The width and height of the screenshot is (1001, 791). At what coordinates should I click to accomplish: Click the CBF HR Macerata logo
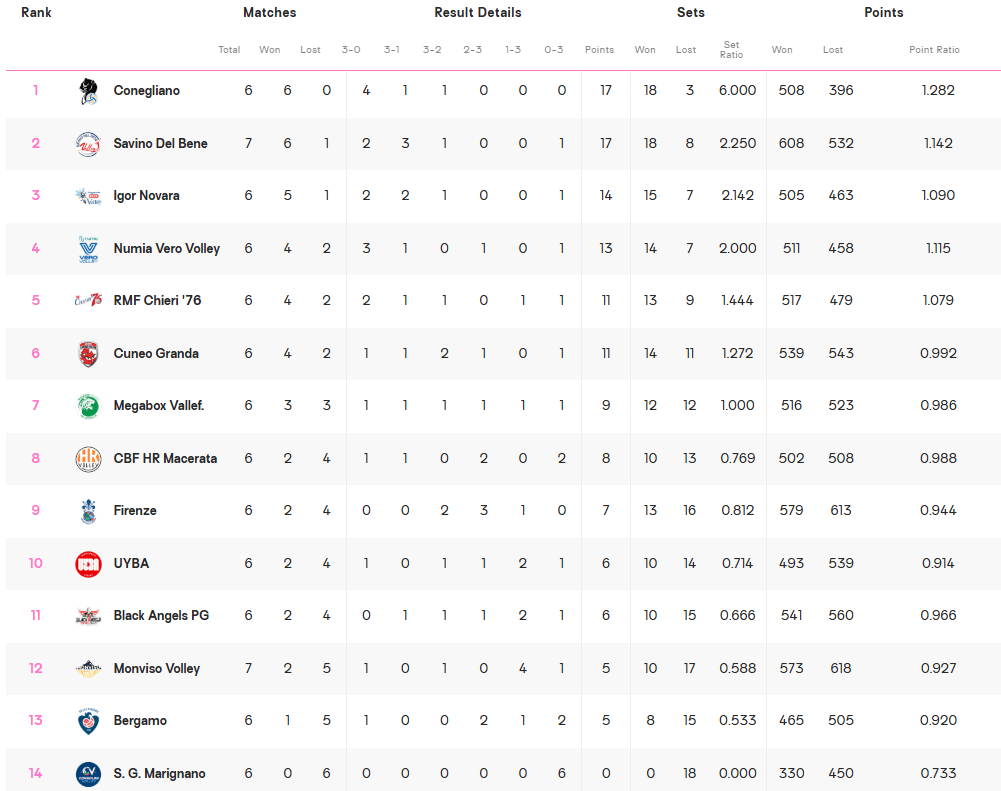88,459
